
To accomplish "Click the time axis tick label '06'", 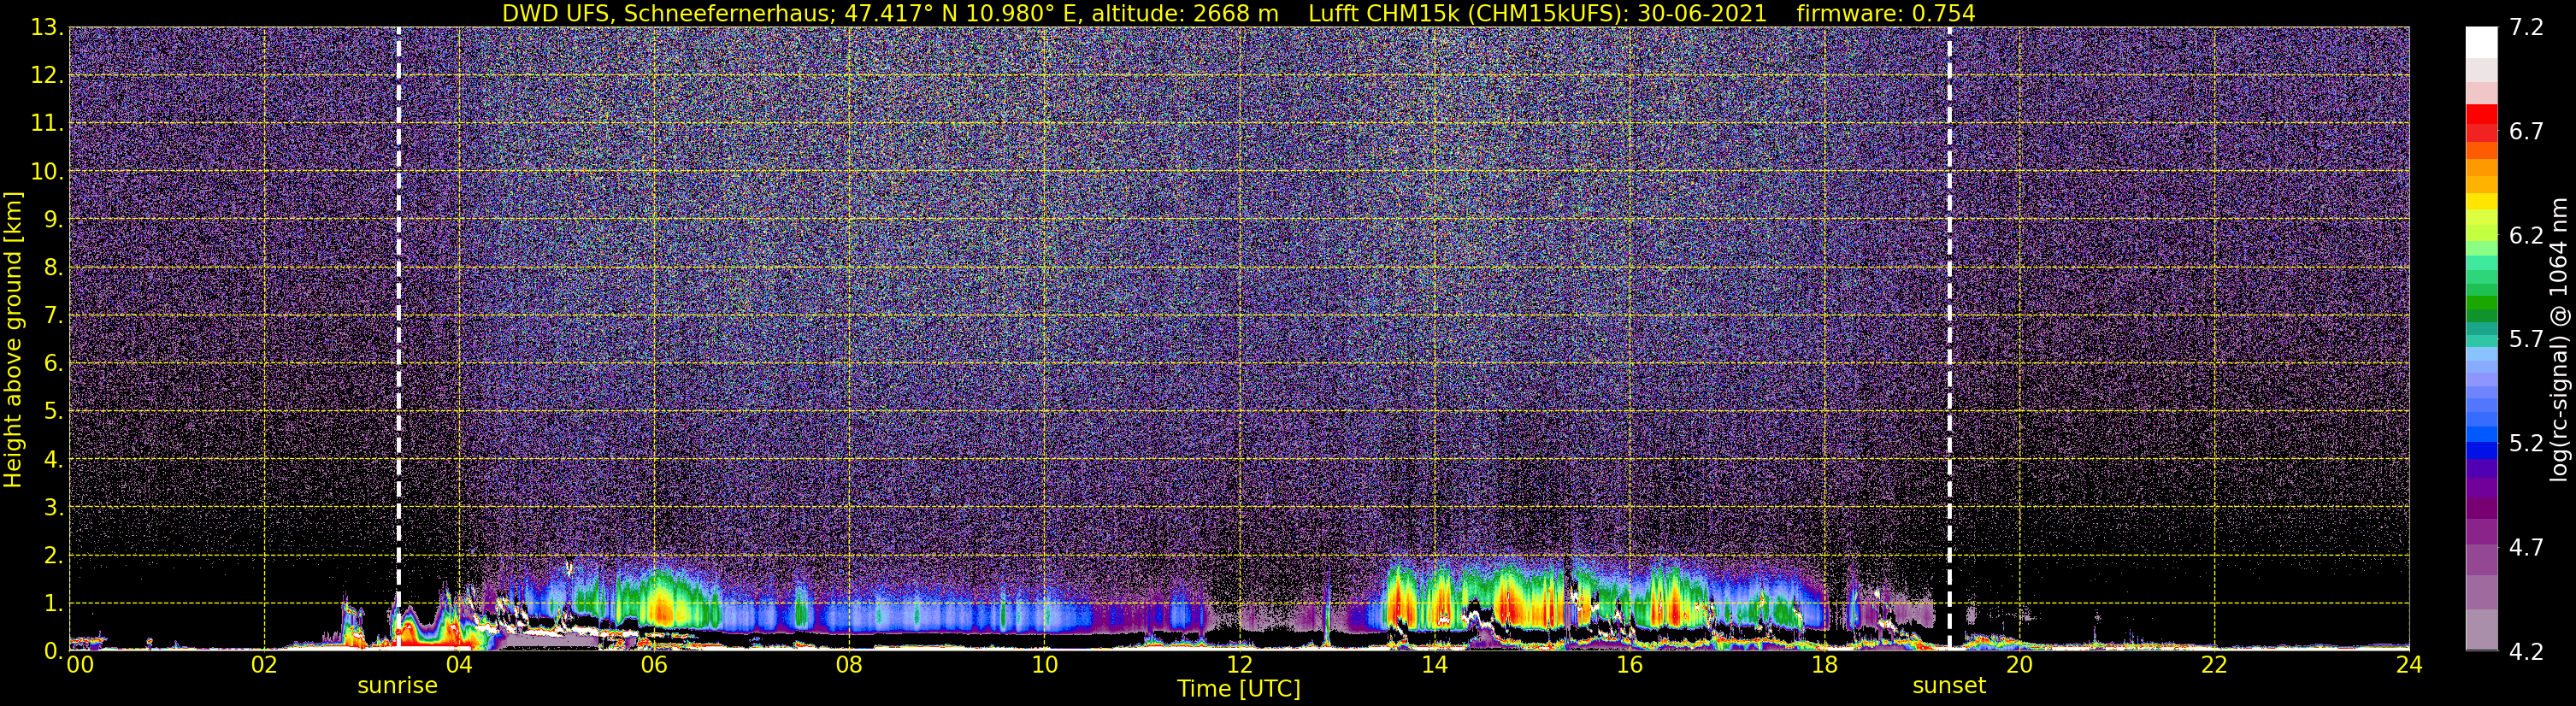I will click(x=654, y=665).
